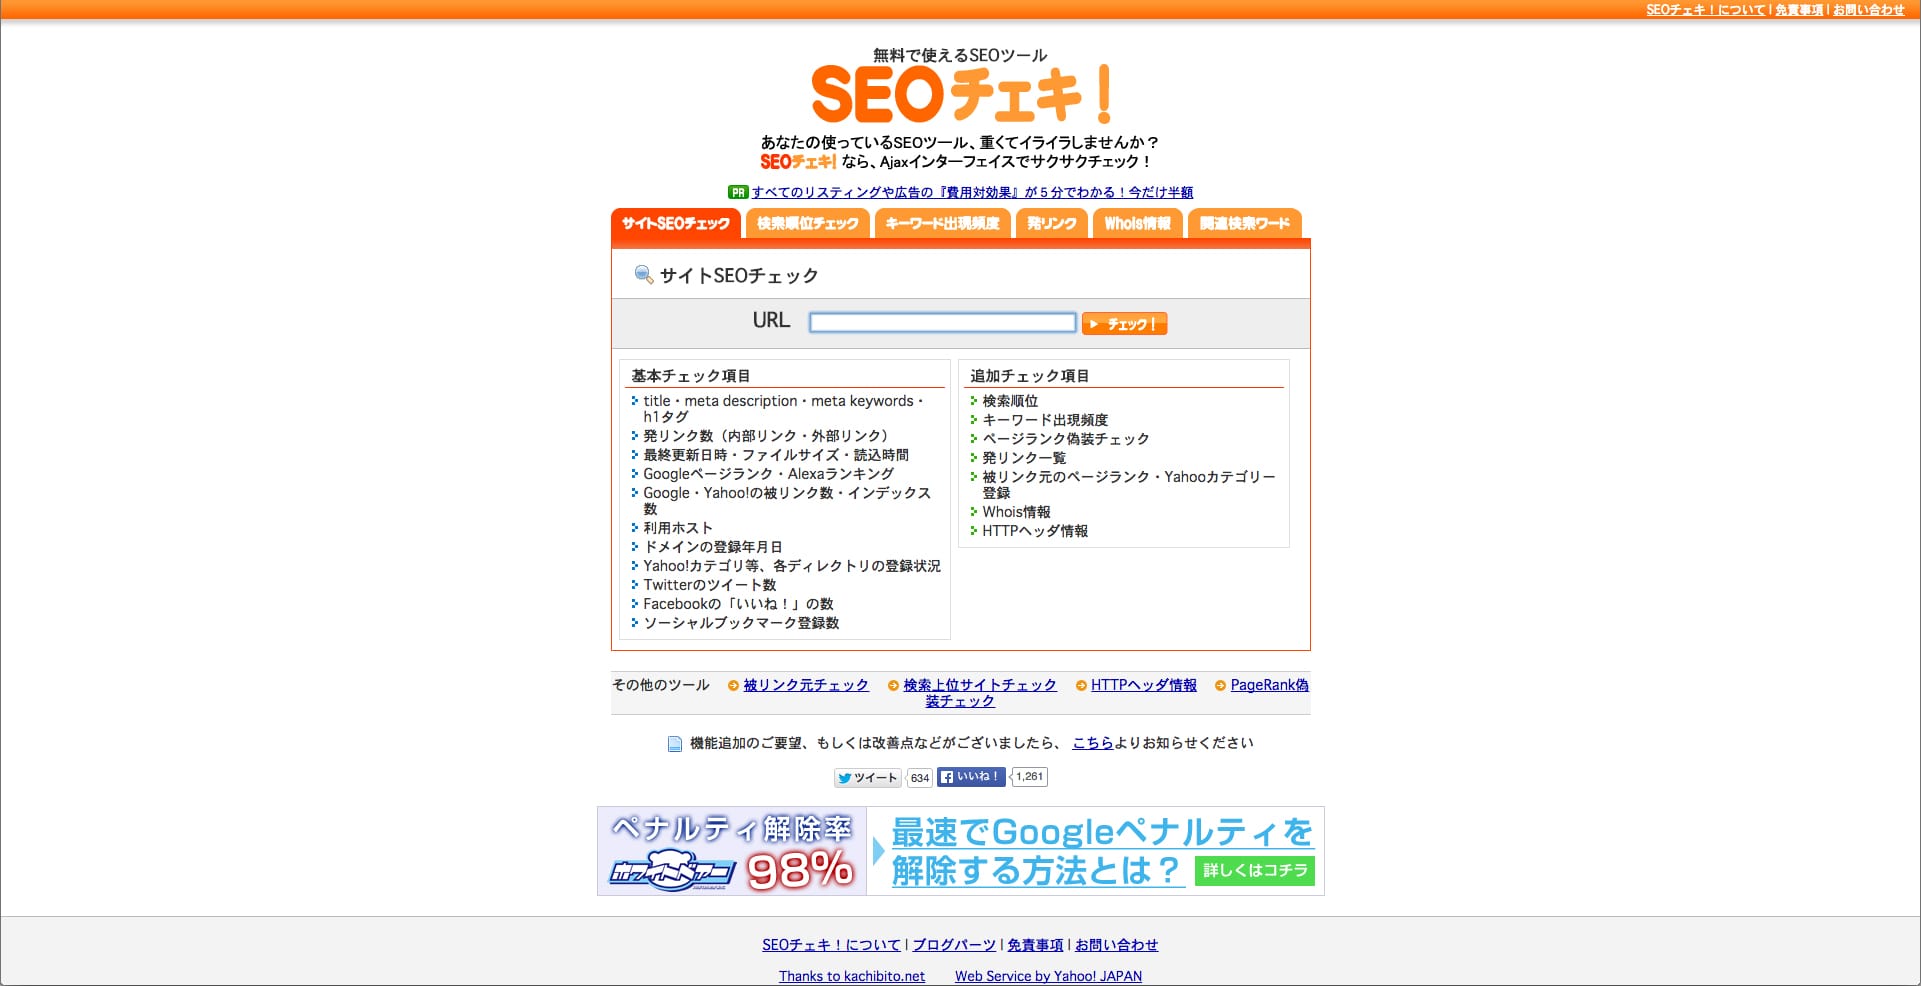Screen dimensions: 1921x986
Task: Click the 'その他のツール' label
Action: (x=661, y=685)
